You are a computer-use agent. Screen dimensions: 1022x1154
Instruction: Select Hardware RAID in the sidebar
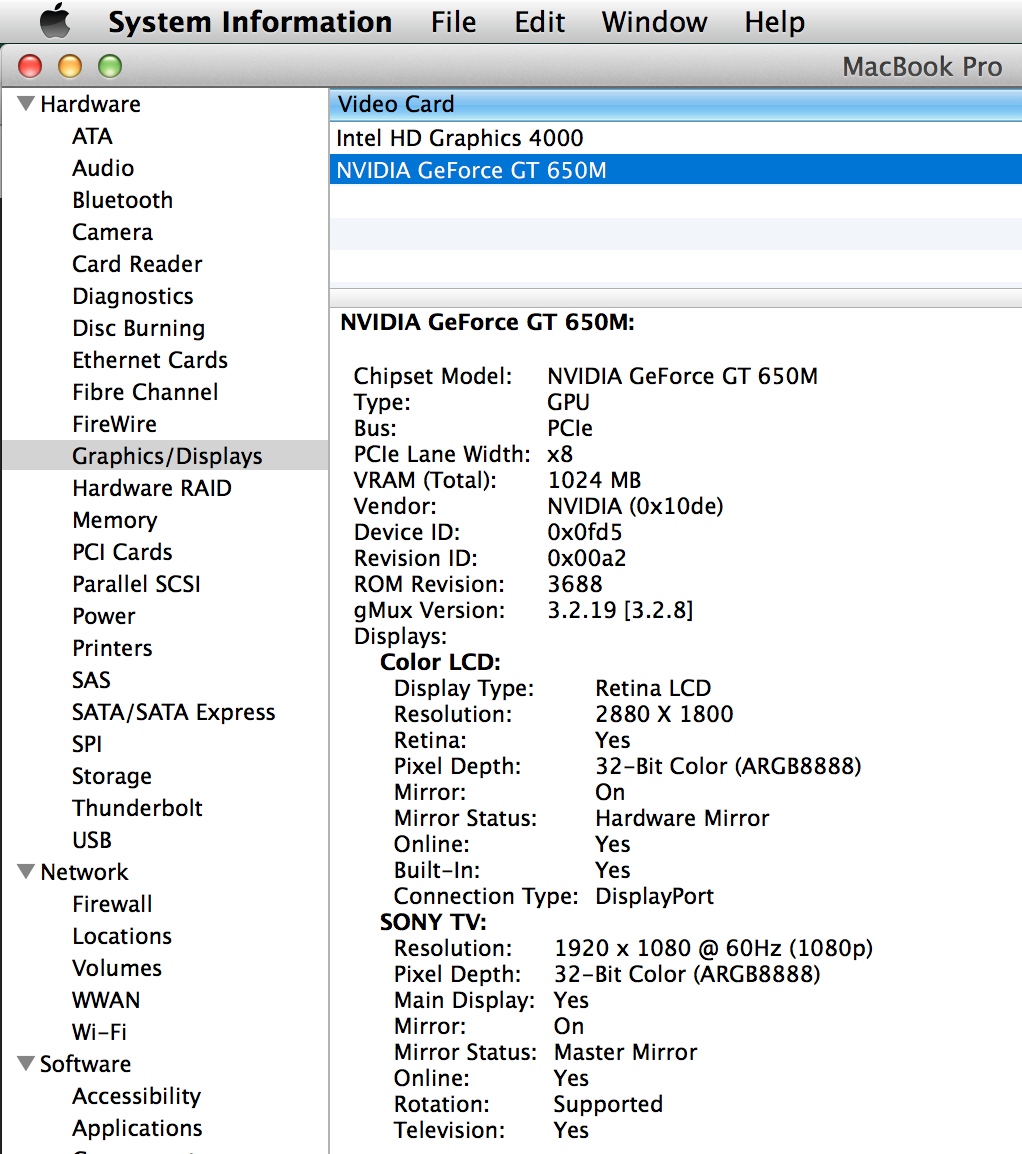(x=152, y=488)
